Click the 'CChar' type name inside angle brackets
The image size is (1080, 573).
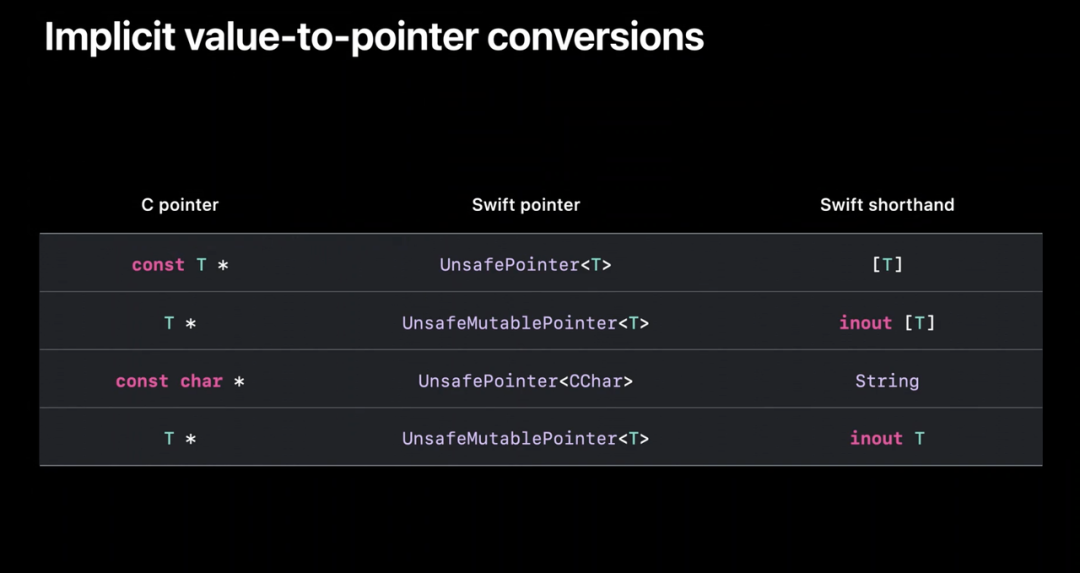[x=597, y=381]
